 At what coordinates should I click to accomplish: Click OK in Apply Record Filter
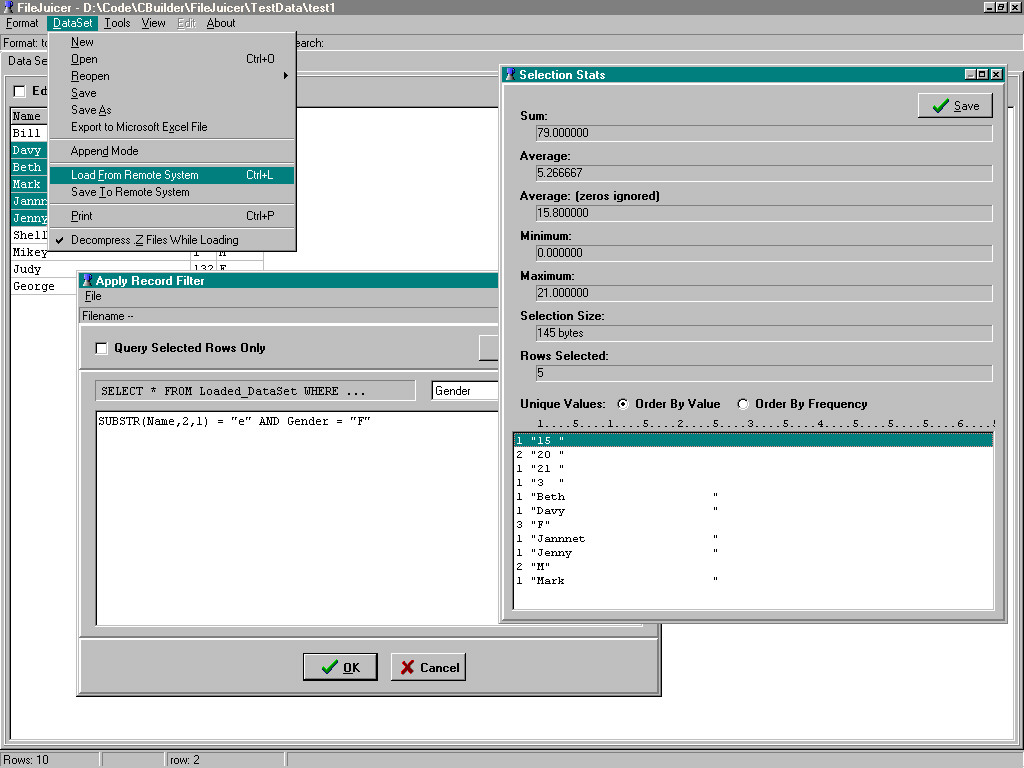click(340, 667)
